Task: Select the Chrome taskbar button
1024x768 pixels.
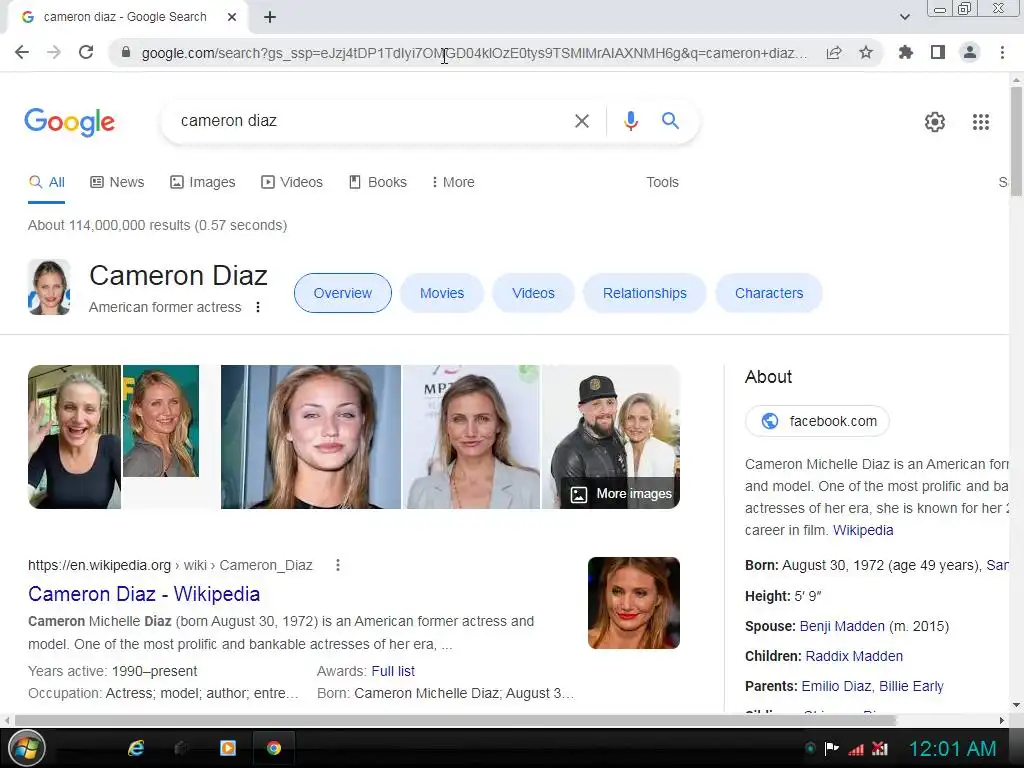Action: [x=274, y=748]
